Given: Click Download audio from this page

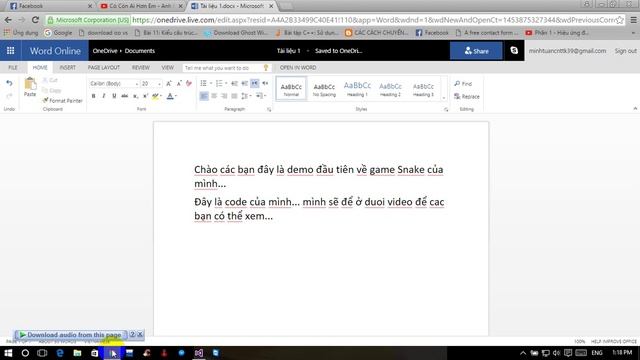Looking at the screenshot, I should pos(70,335).
